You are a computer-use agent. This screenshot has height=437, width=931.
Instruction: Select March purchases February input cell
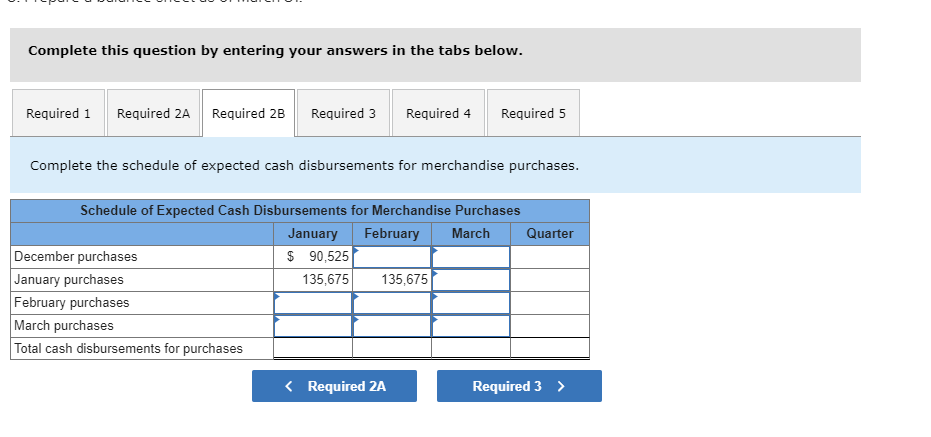click(x=392, y=325)
